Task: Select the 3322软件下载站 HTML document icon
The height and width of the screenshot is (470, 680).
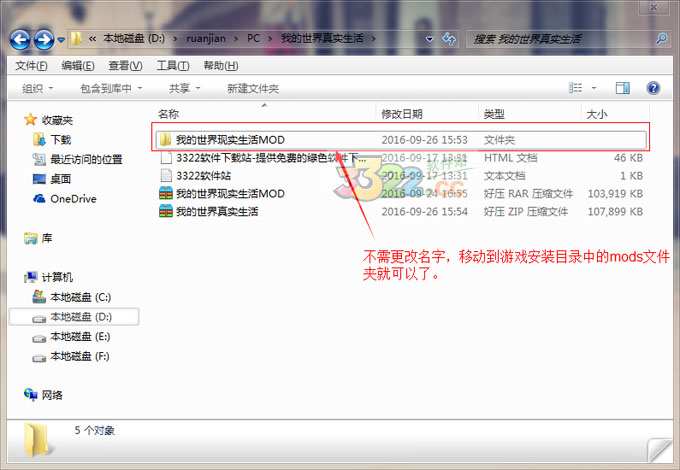Action: 166,158
